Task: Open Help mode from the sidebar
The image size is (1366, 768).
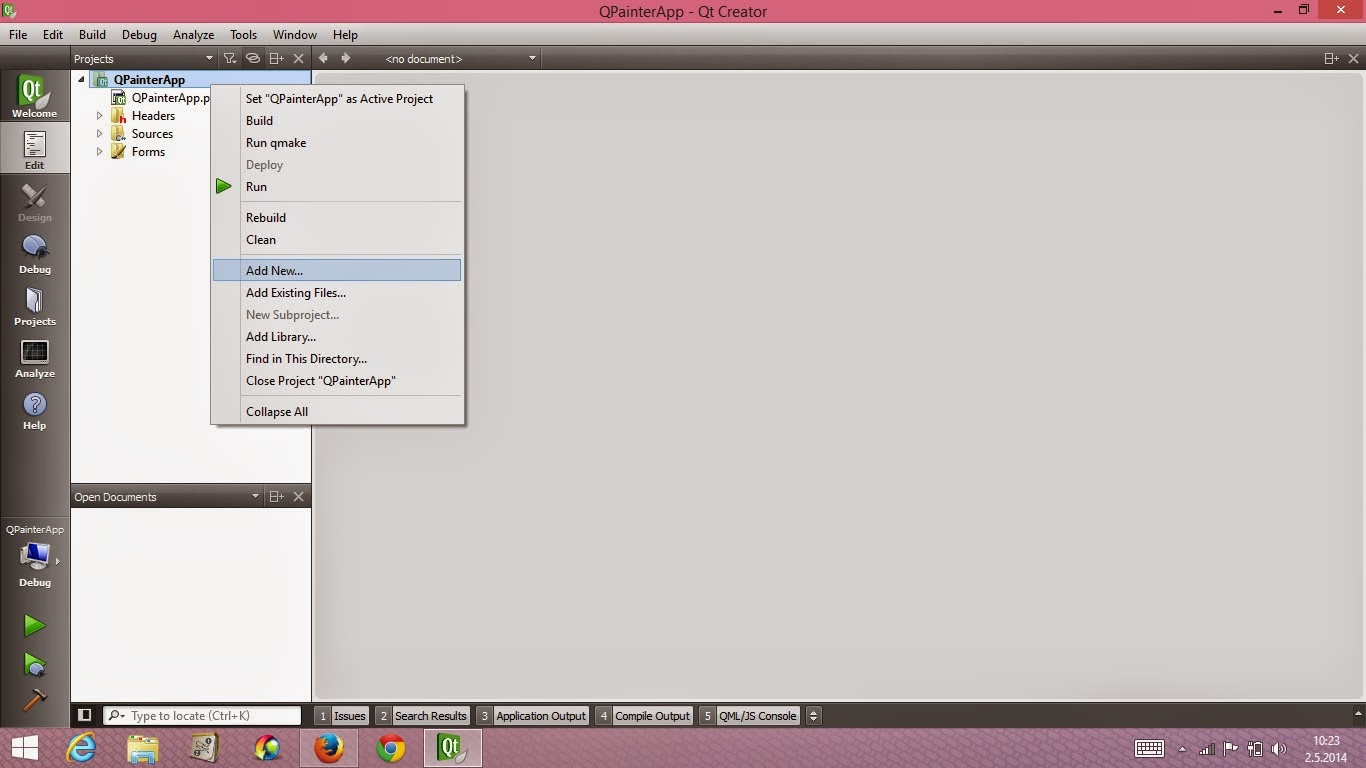Action: (x=34, y=408)
